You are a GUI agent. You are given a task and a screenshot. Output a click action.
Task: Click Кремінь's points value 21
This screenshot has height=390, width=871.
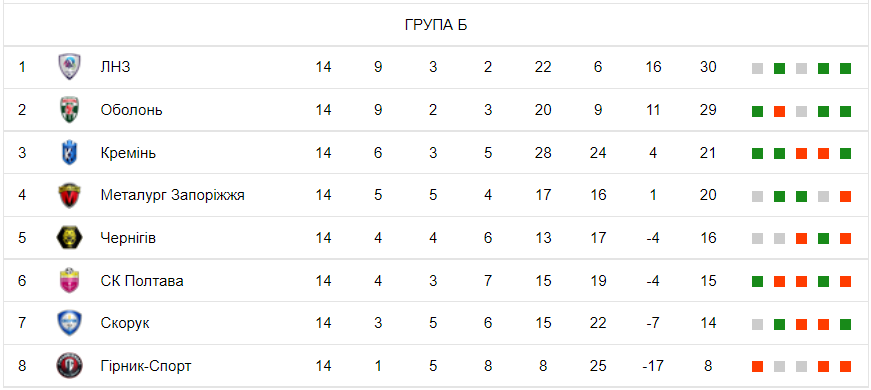click(708, 153)
